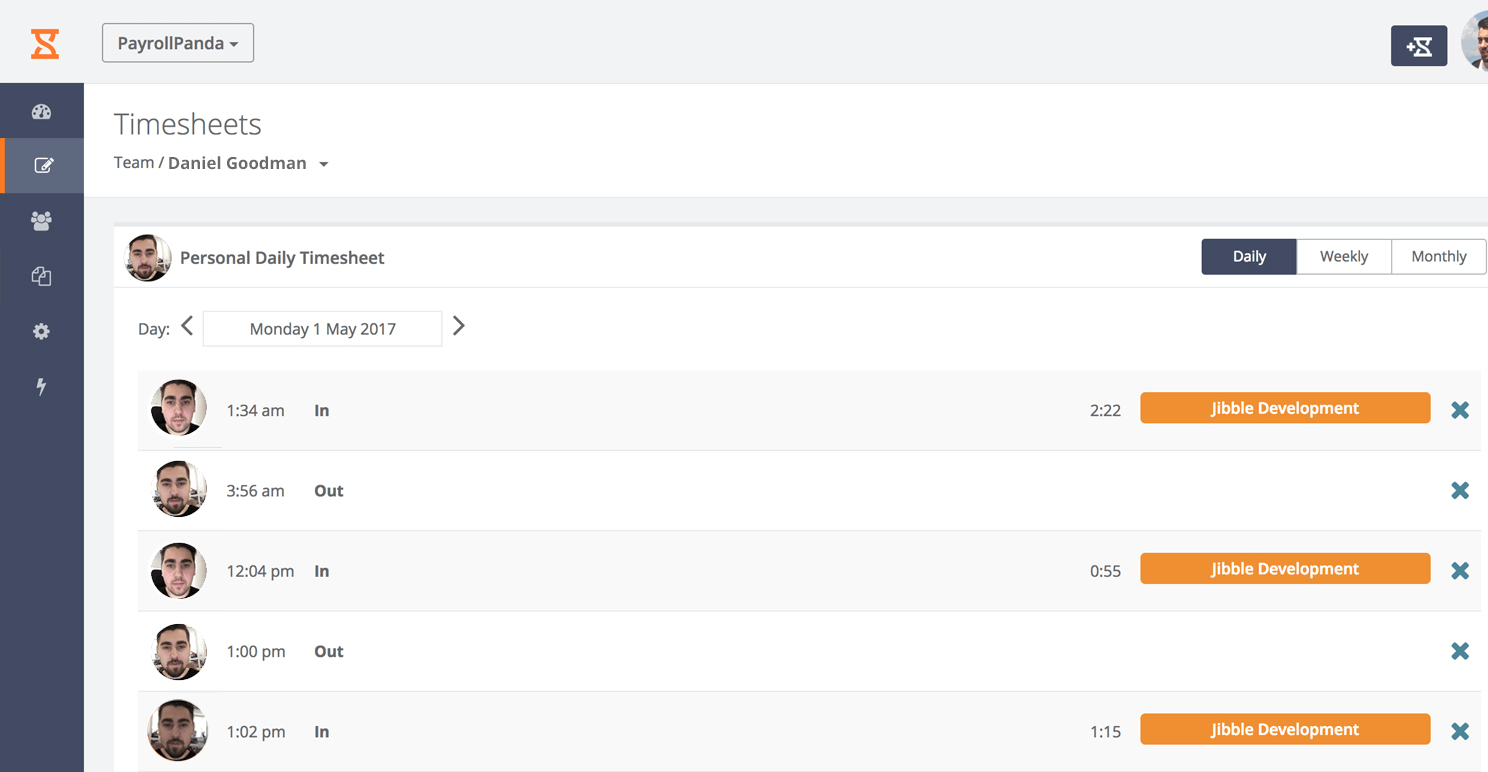Open the dashboard gauge sidebar icon
The height and width of the screenshot is (772, 1488).
pos(41,112)
